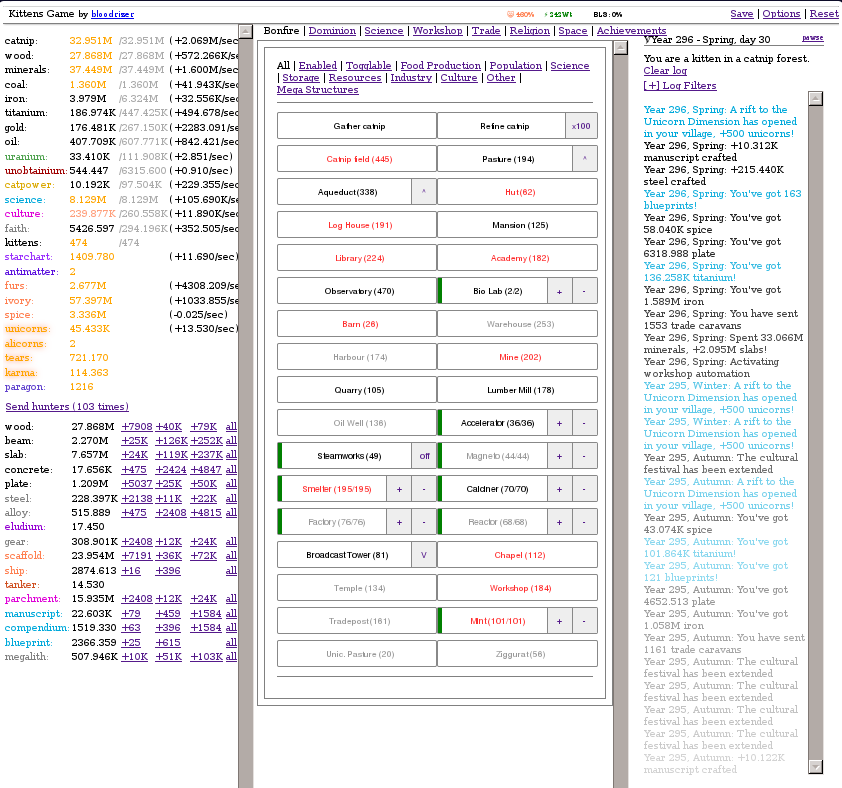Expand the Log Filters section
The height and width of the screenshot is (788, 842).
[679, 86]
